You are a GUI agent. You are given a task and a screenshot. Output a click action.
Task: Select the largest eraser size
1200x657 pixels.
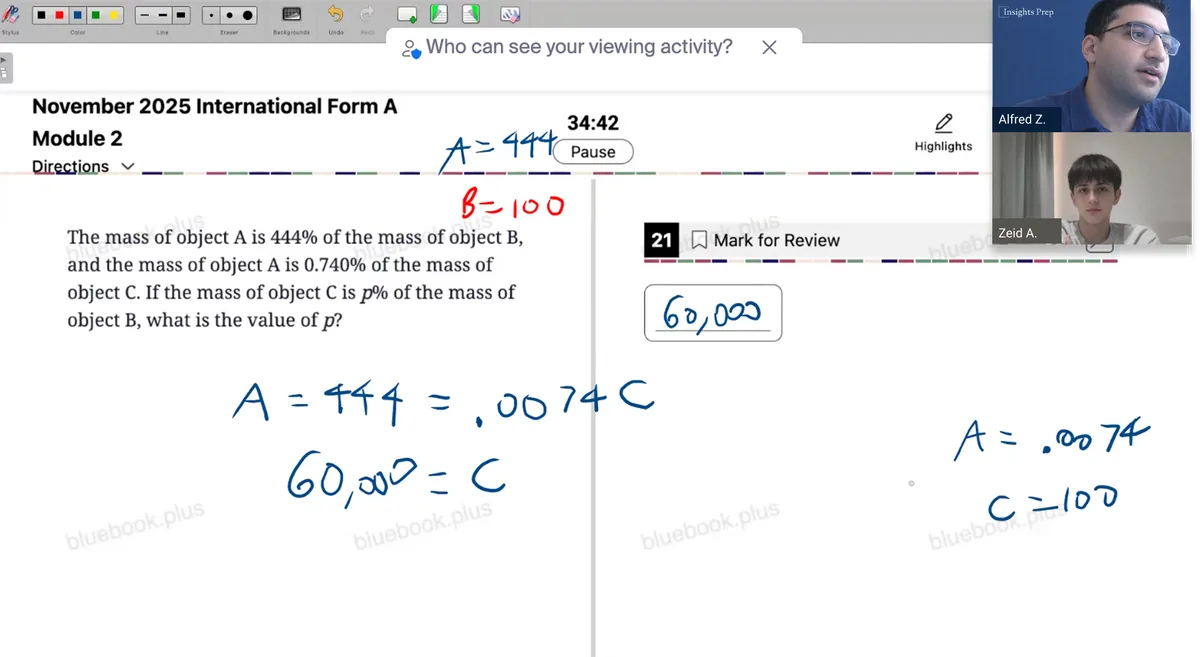click(248, 16)
